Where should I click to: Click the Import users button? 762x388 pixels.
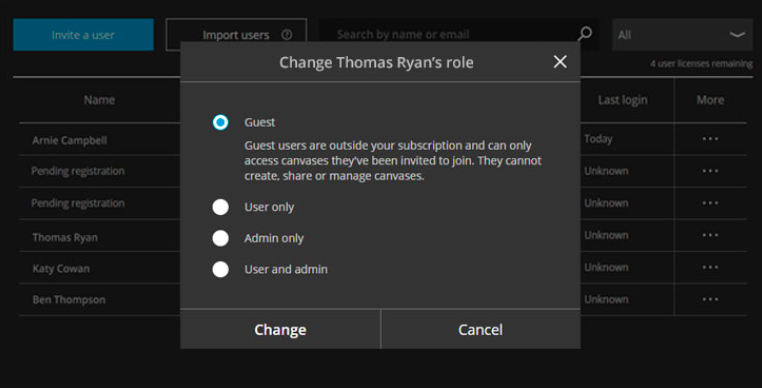[x=236, y=35]
